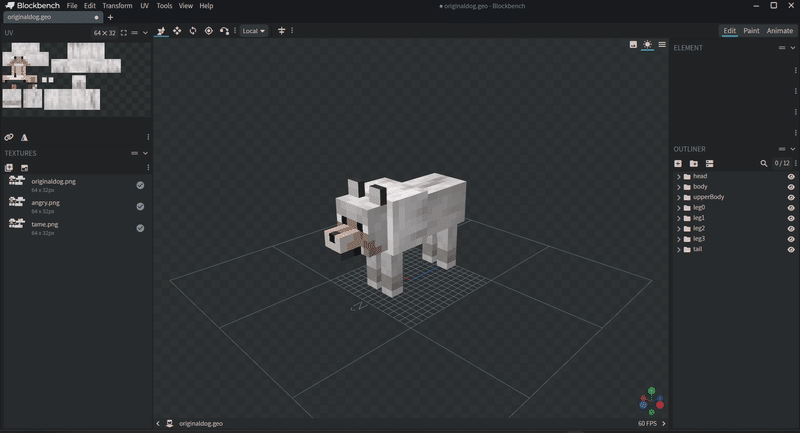Collapse the UV panel
Image resolution: width=800 pixels, height=433 pixels.
[x=145, y=33]
